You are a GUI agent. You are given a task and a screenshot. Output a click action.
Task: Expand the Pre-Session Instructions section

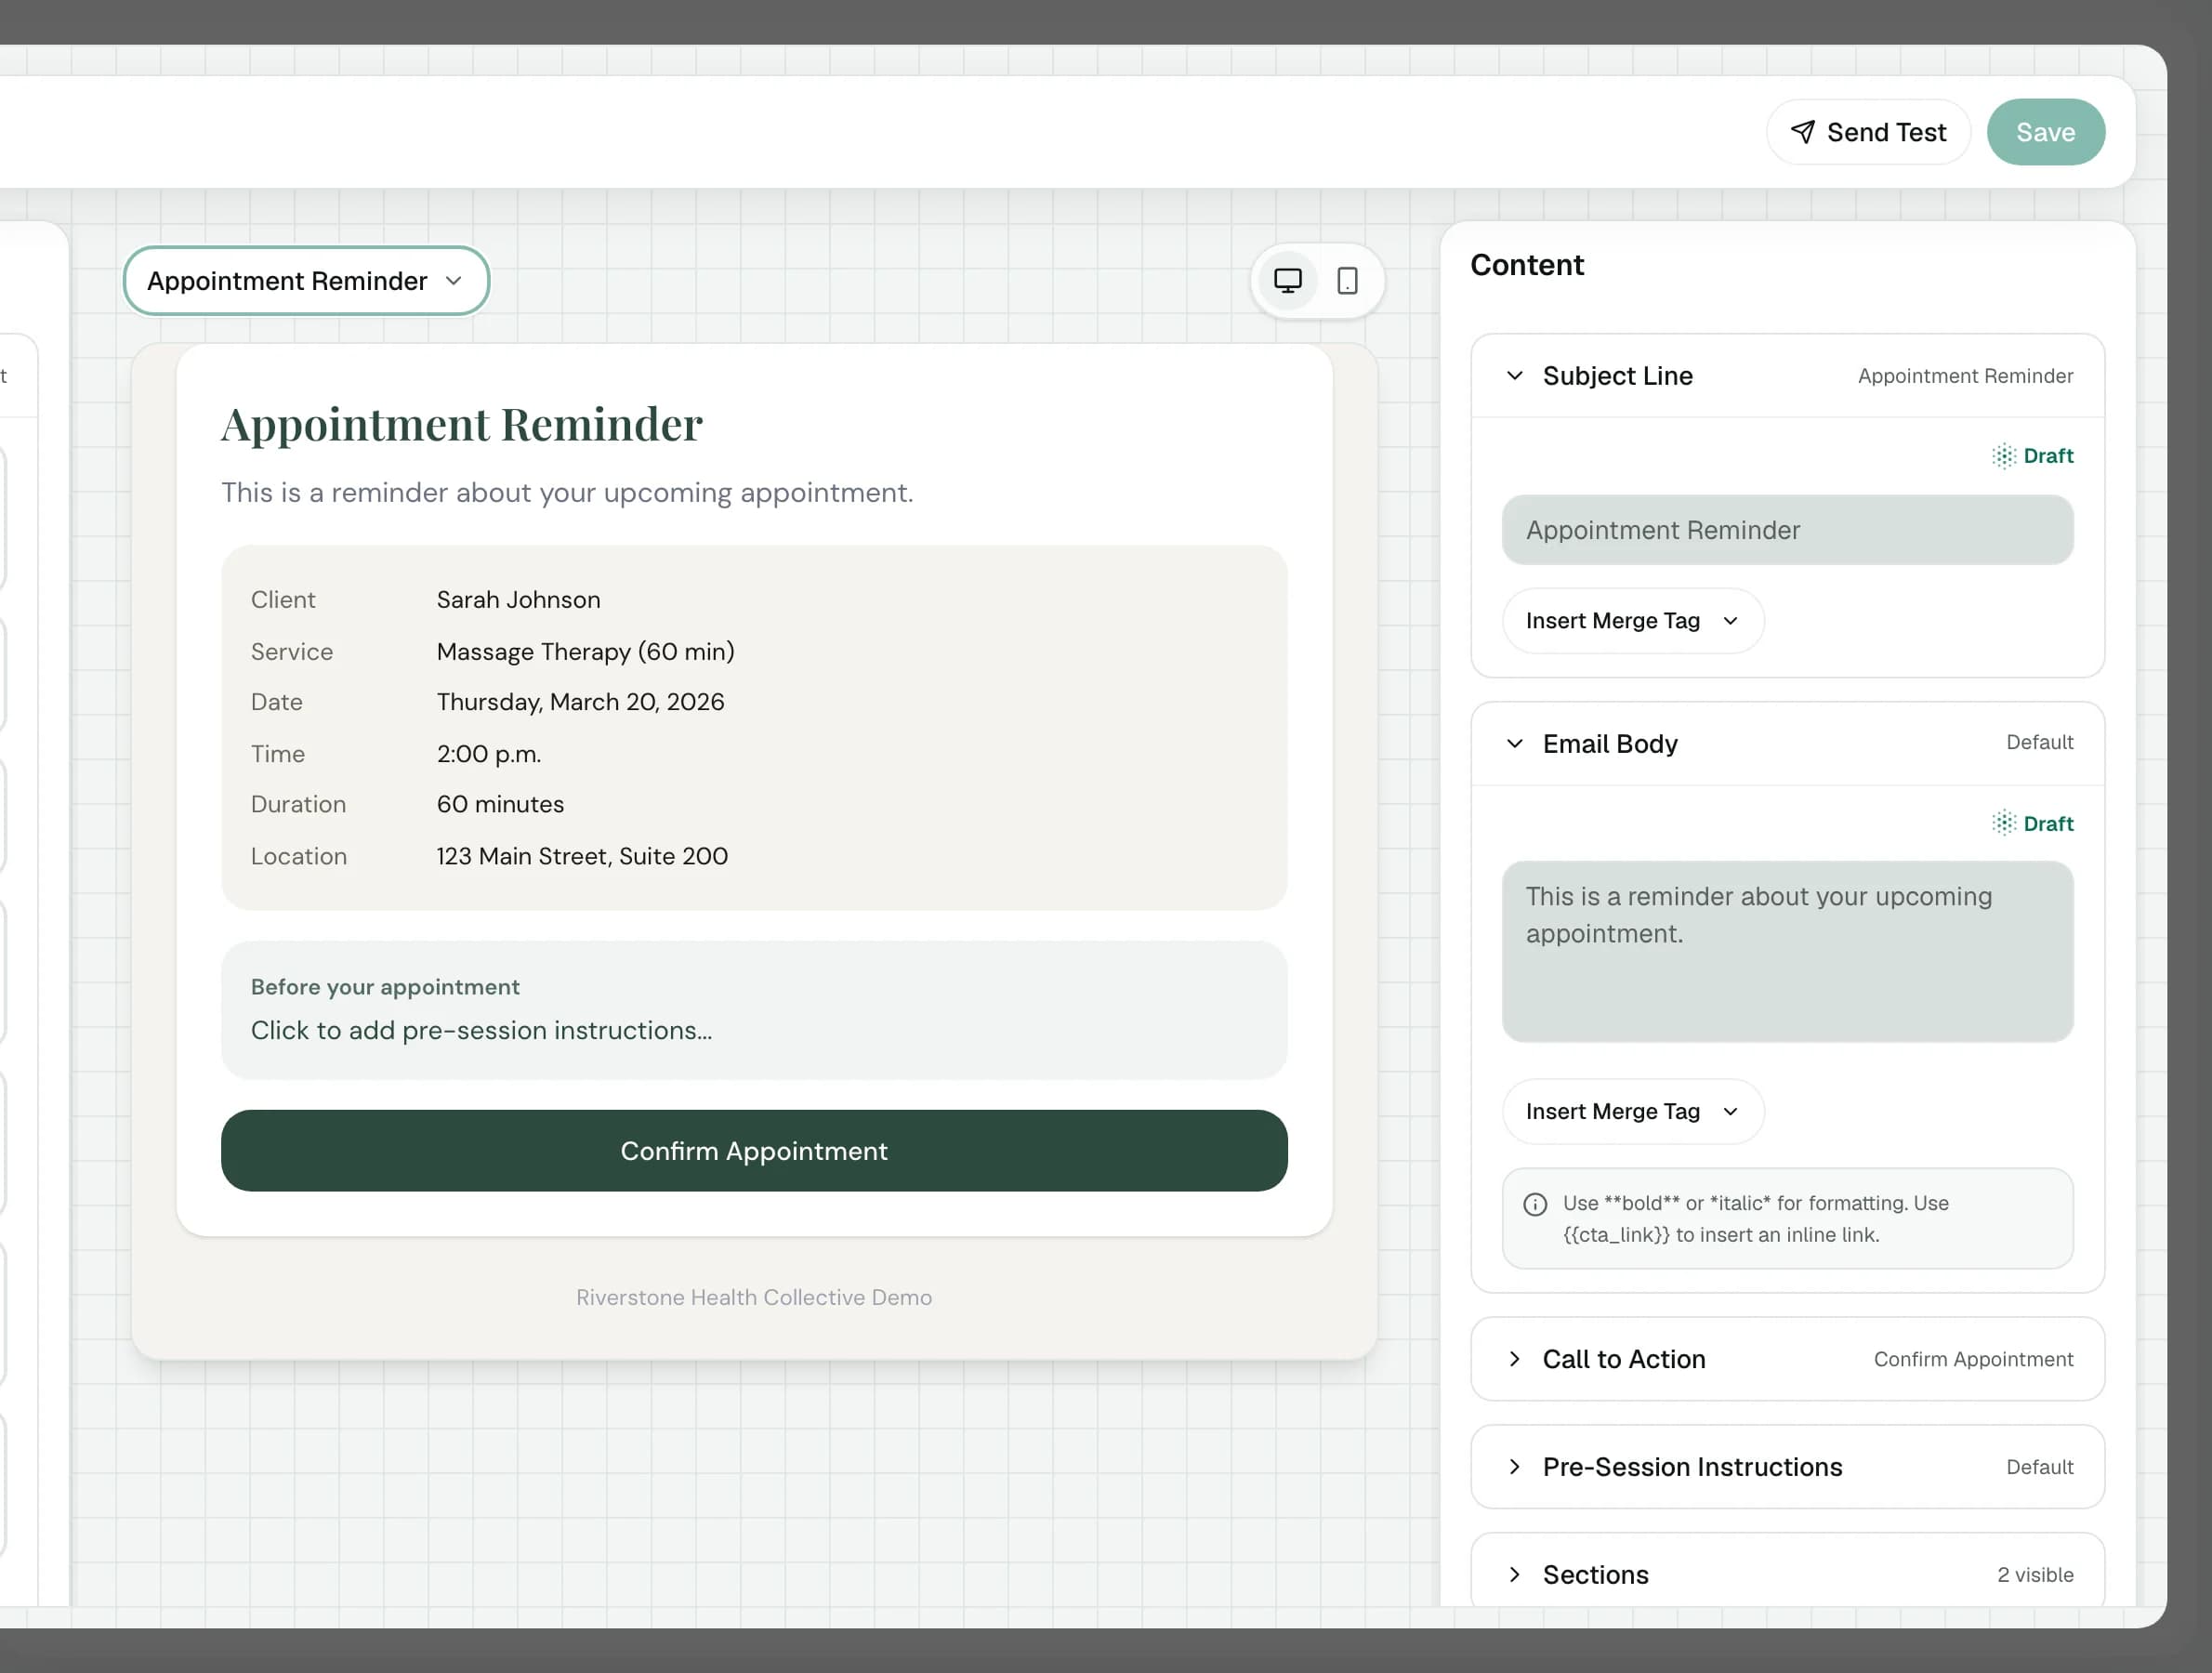1787,1467
